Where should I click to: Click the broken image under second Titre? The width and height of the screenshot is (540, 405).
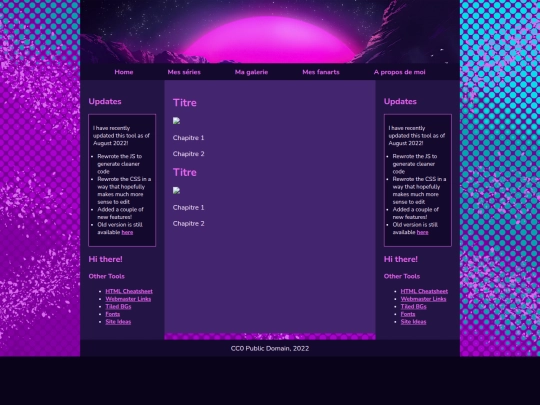(x=176, y=191)
